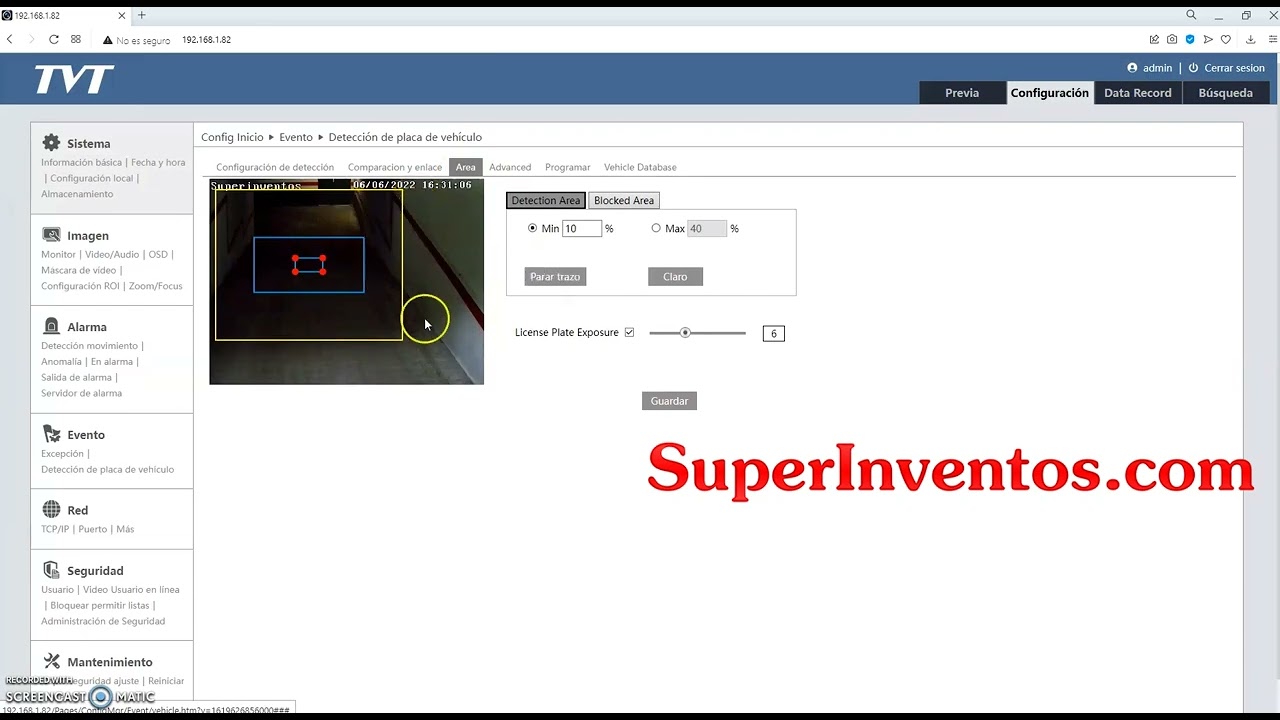The height and width of the screenshot is (720, 1280).
Task: Open the Data Record tab
Action: point(1138,93)
